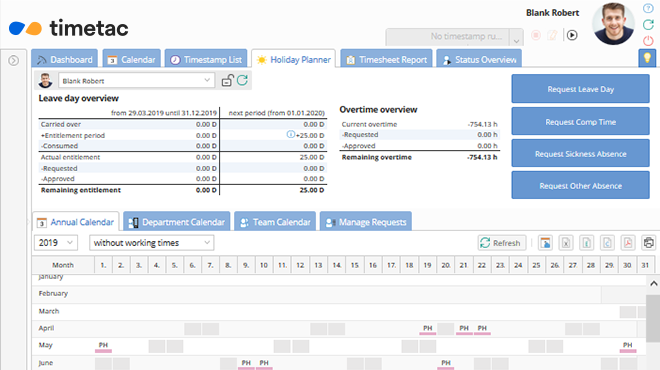This screenshot has height=370, width=660.
Task: Click the yellow lightbulb tips icon
Action: click(647, 58)
